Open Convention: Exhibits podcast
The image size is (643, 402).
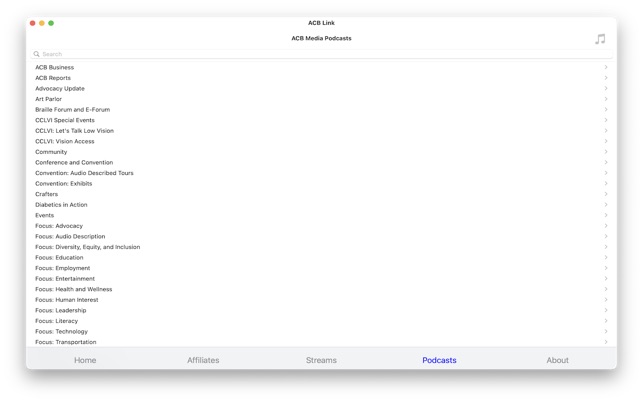pos(322,183)
